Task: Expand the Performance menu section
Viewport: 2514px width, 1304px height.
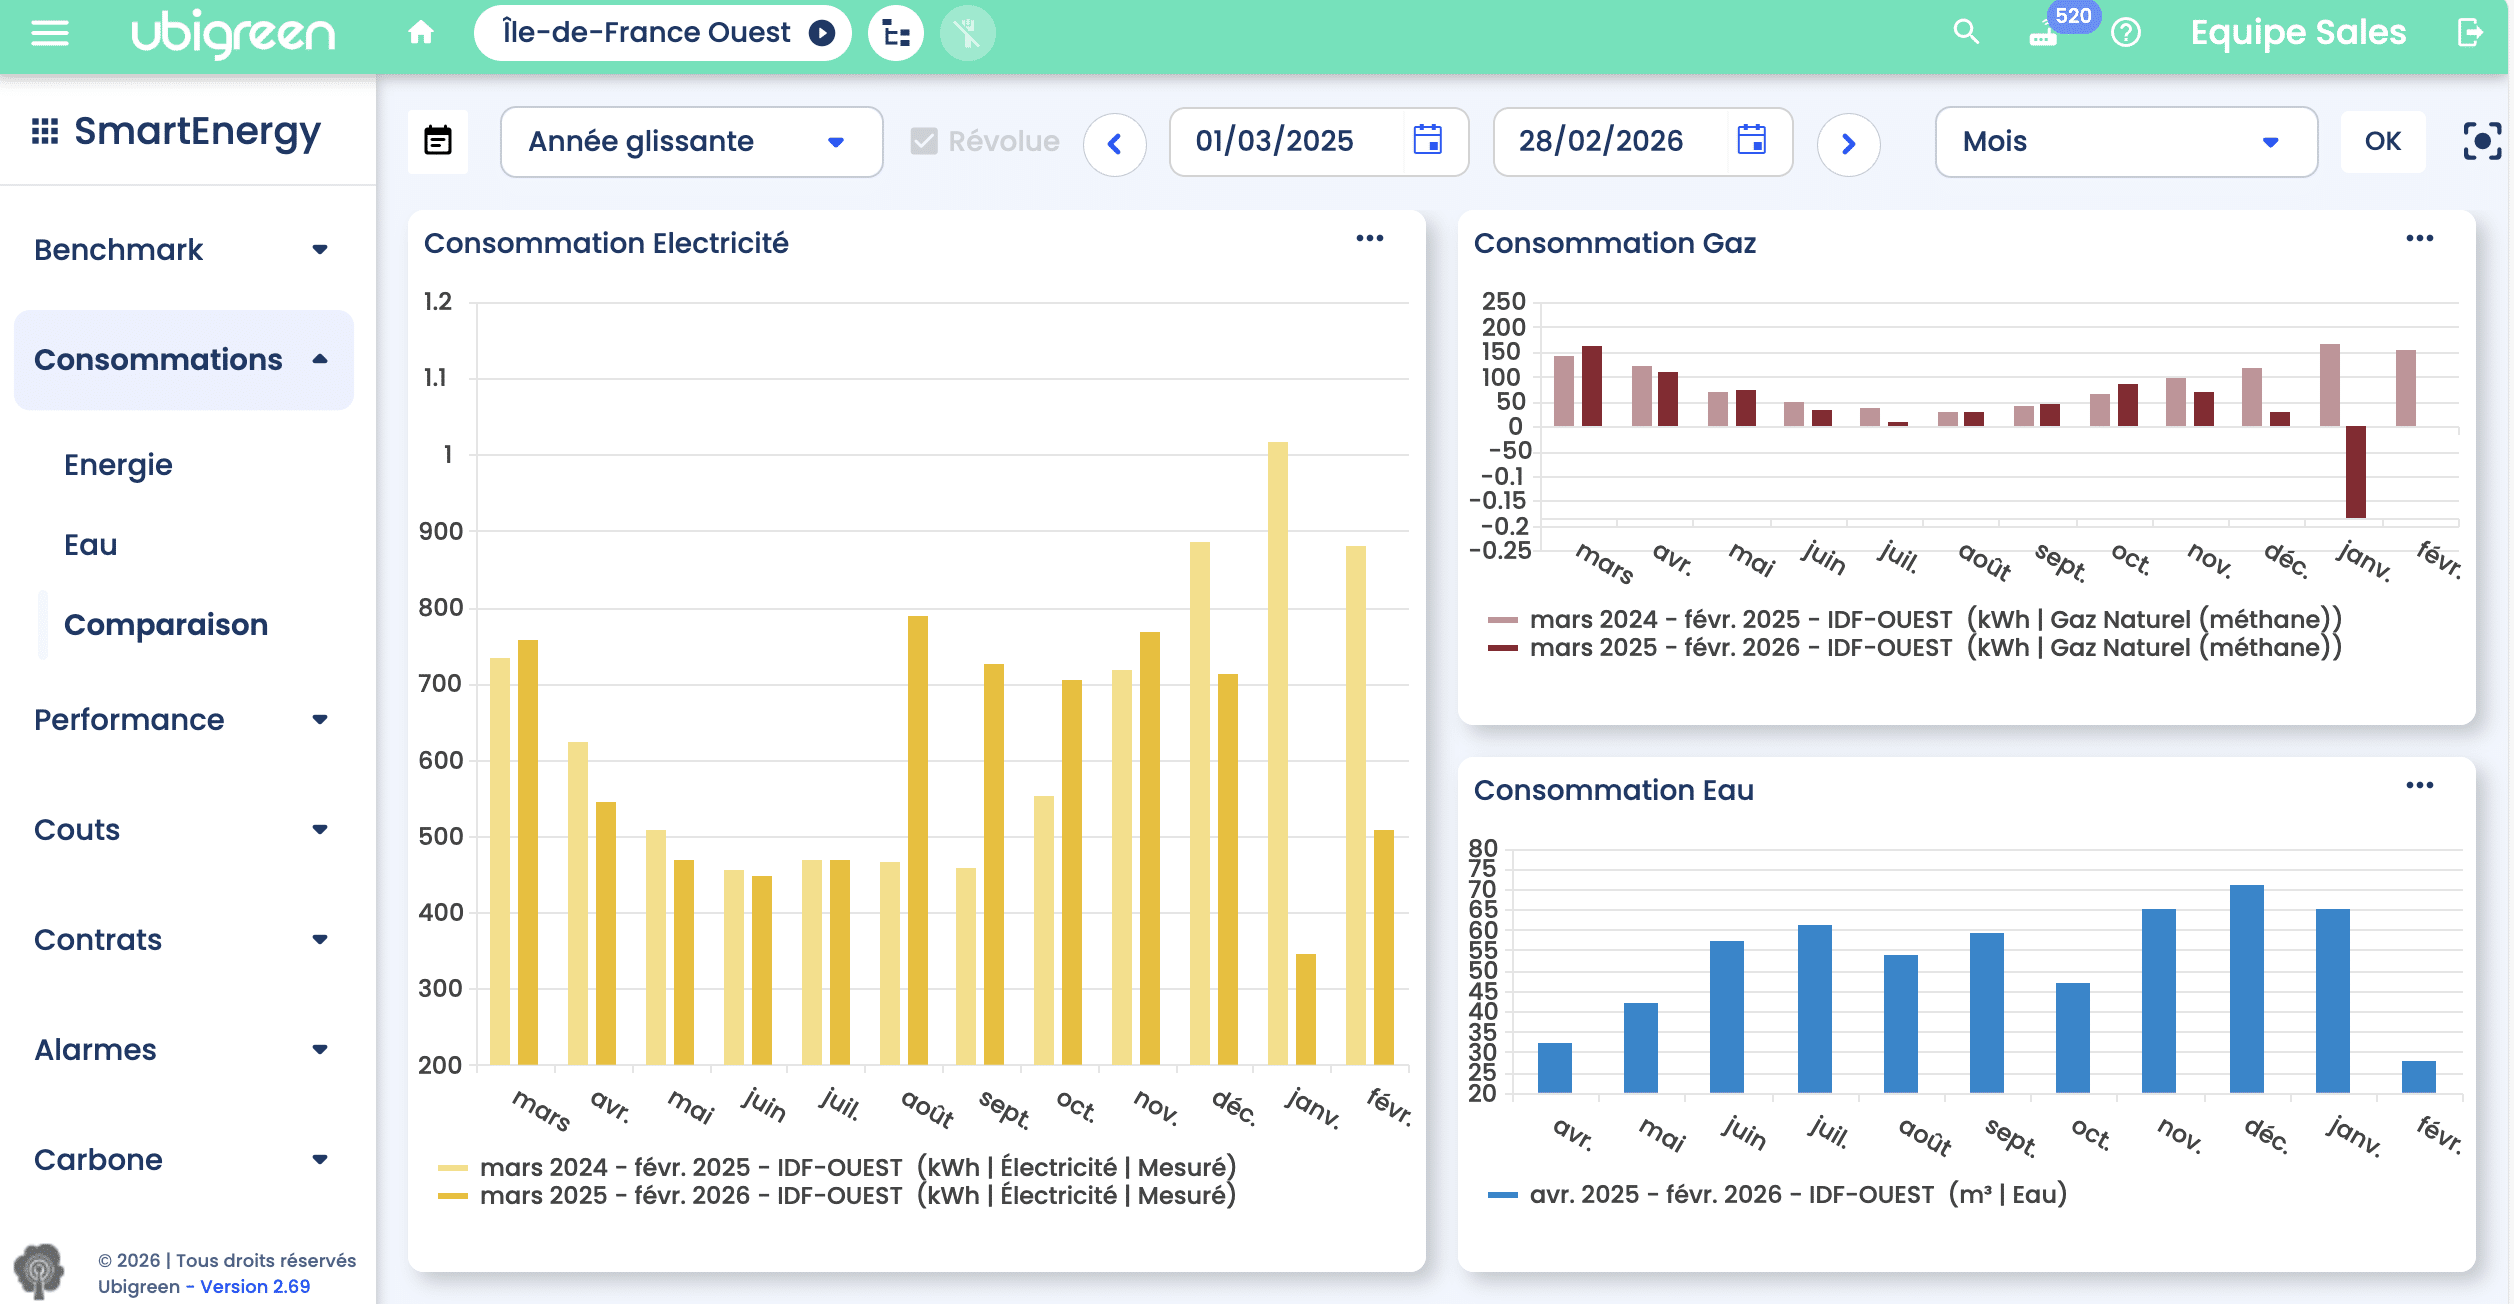Action: [x=184, y=720]
